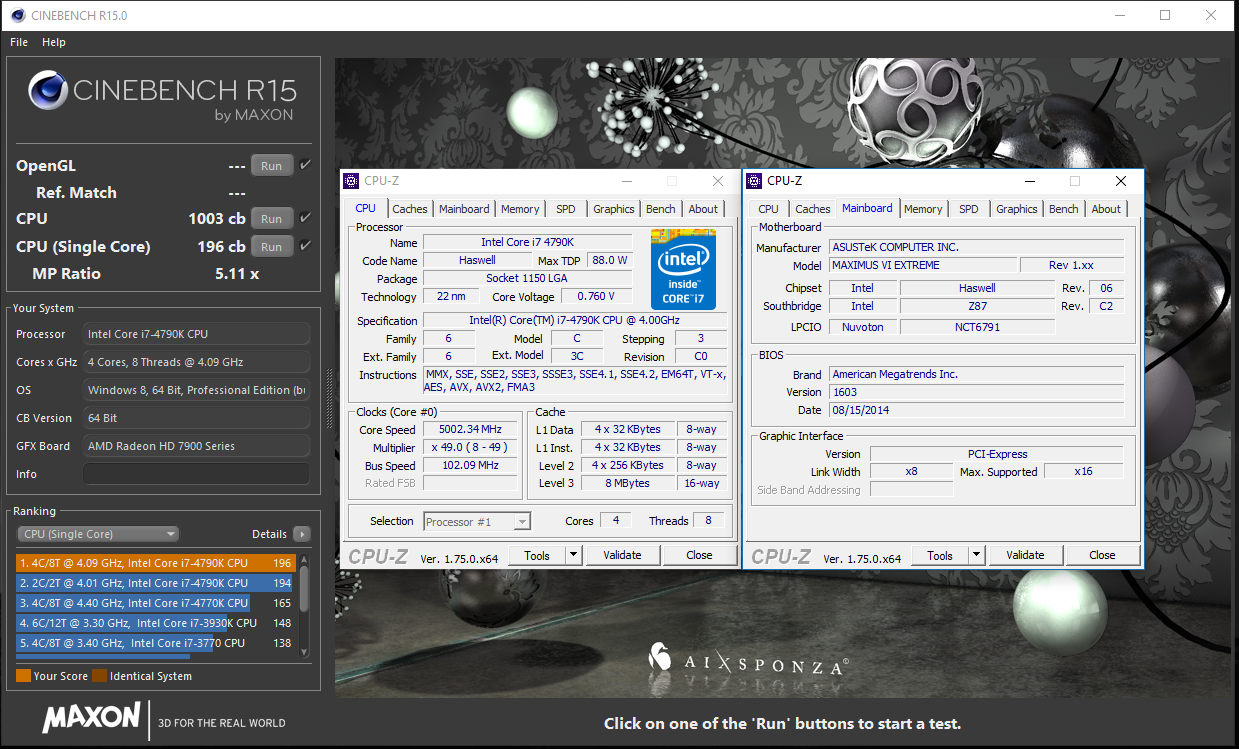
Task: Click the brown Identical System legend swatch
Action: coord(100,676)
